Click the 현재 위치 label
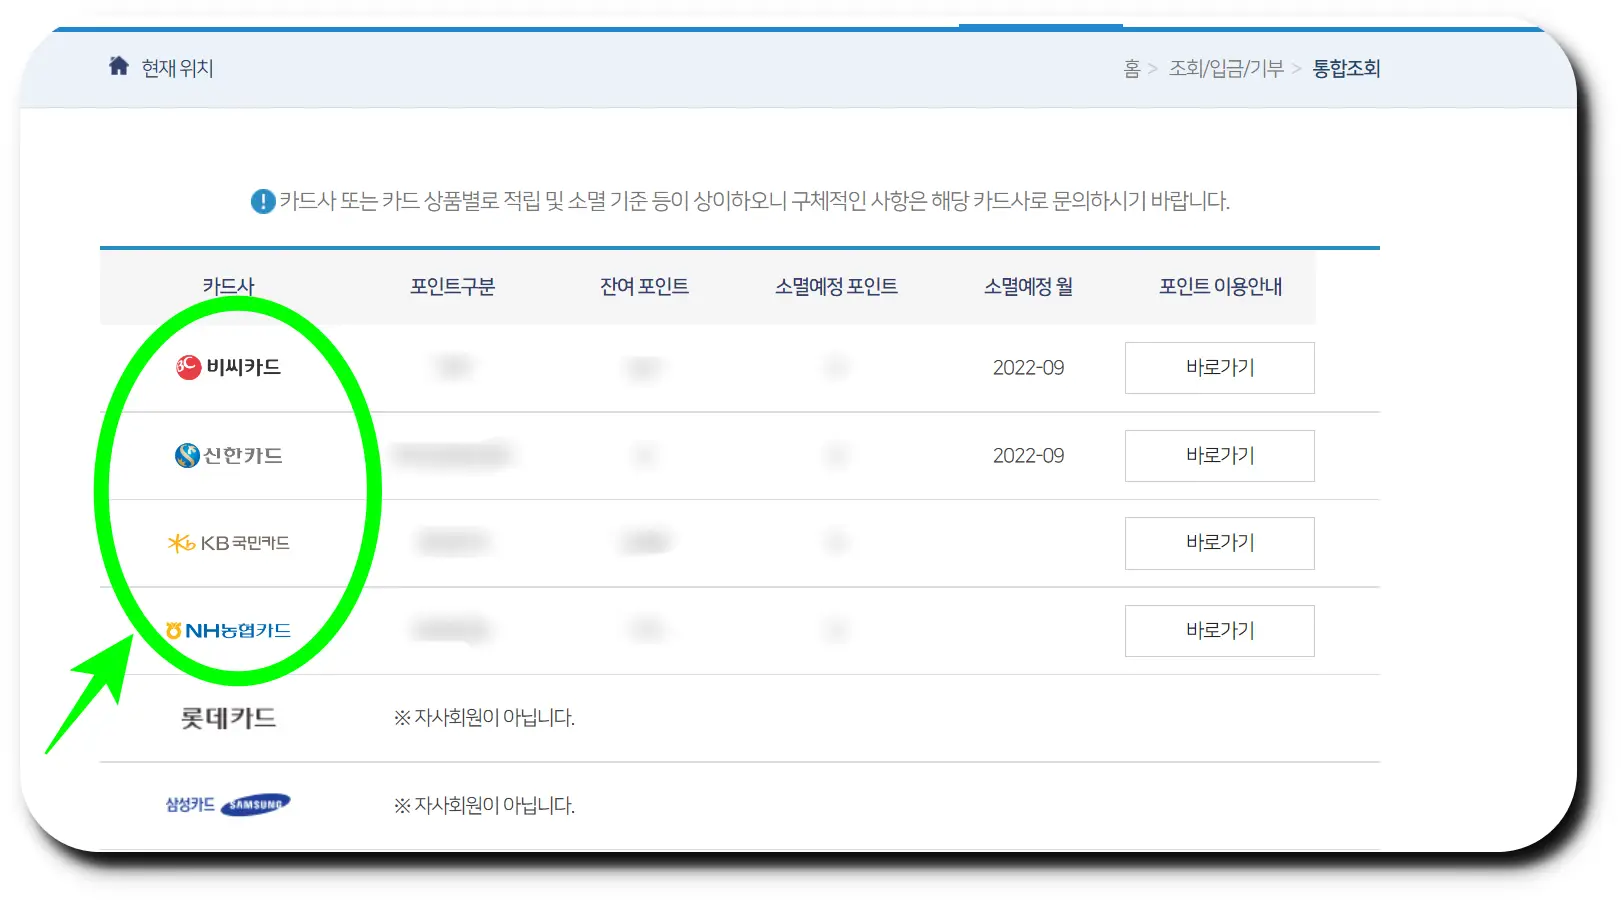 [177, 68]
